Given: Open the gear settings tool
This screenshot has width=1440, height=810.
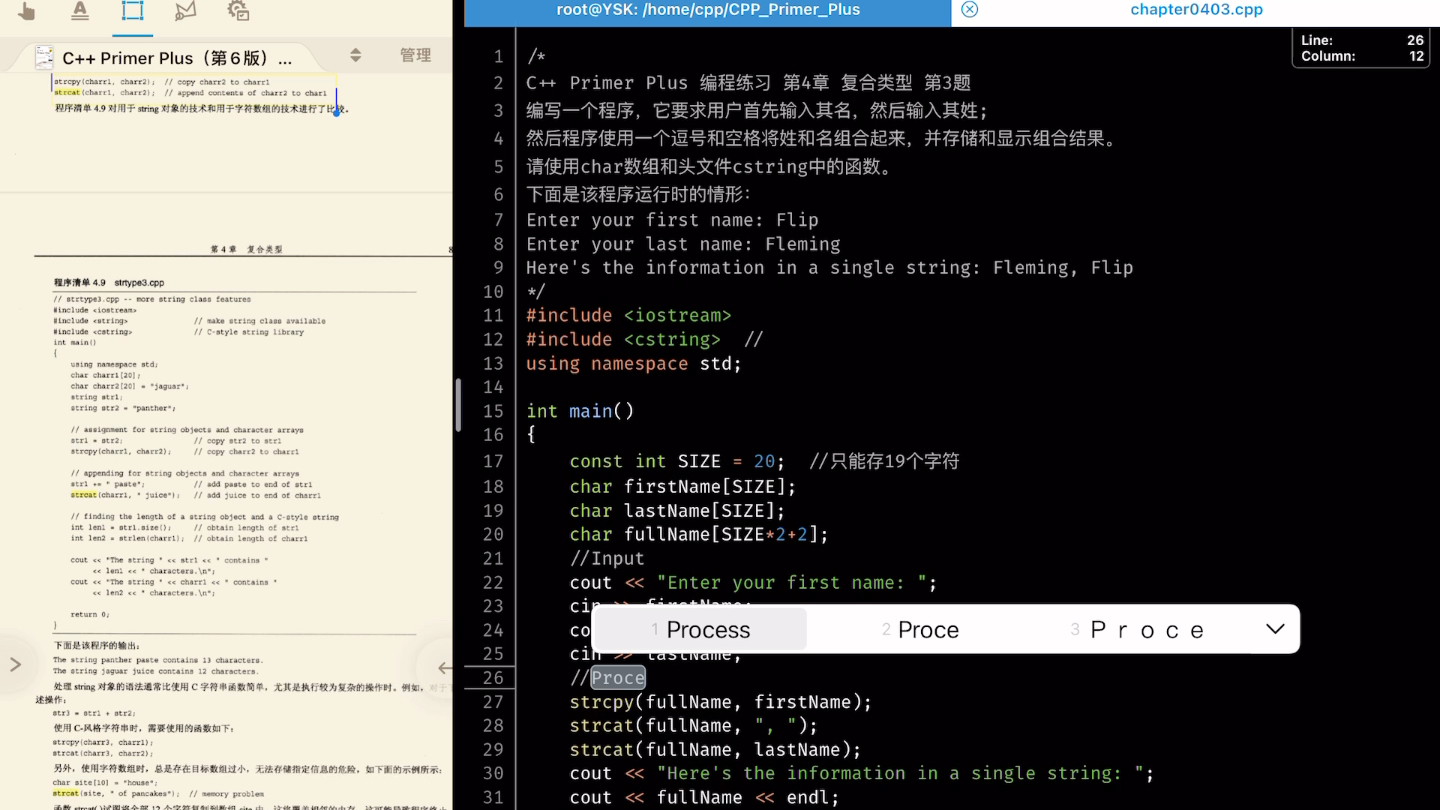Looking at the screenshot, I should (x=238, y=11).
